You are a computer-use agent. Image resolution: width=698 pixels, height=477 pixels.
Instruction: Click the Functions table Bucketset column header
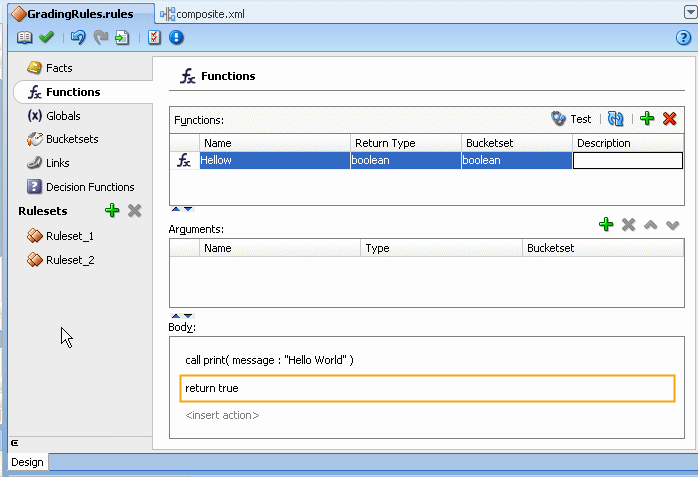pos(516,143)
